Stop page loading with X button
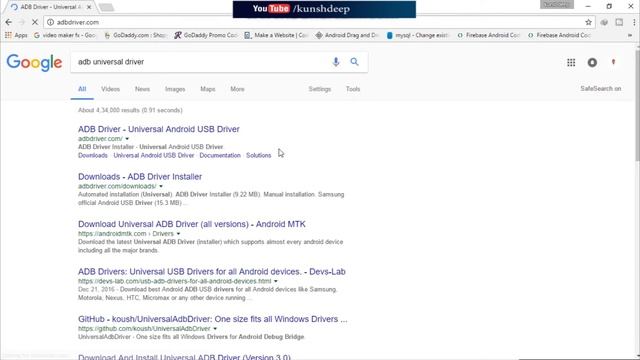Image resolution: width=640 pixels, height=360 pixels. coord(35,22)
